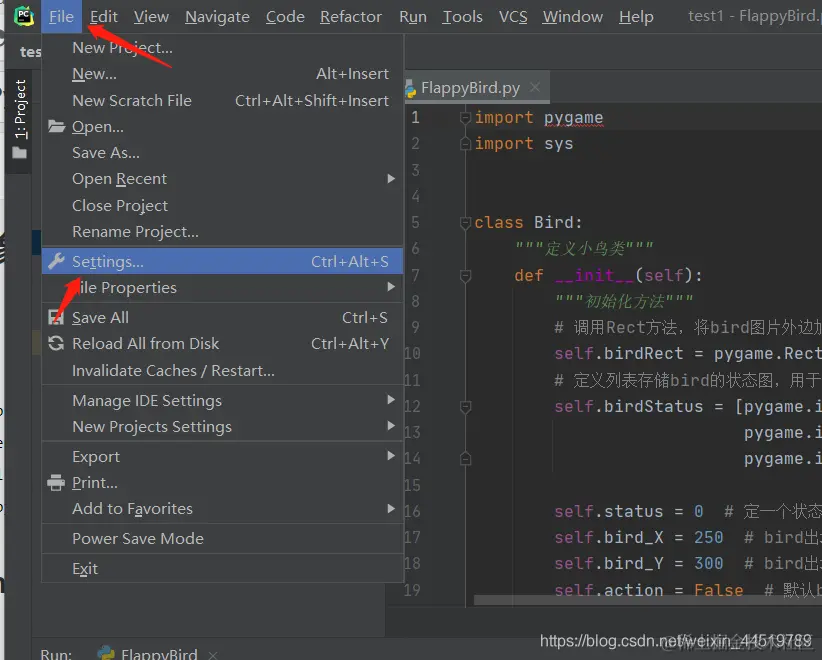Expand the New Projects Settings submenu arrow
The image size is (822, 660).
coord(391,426)
